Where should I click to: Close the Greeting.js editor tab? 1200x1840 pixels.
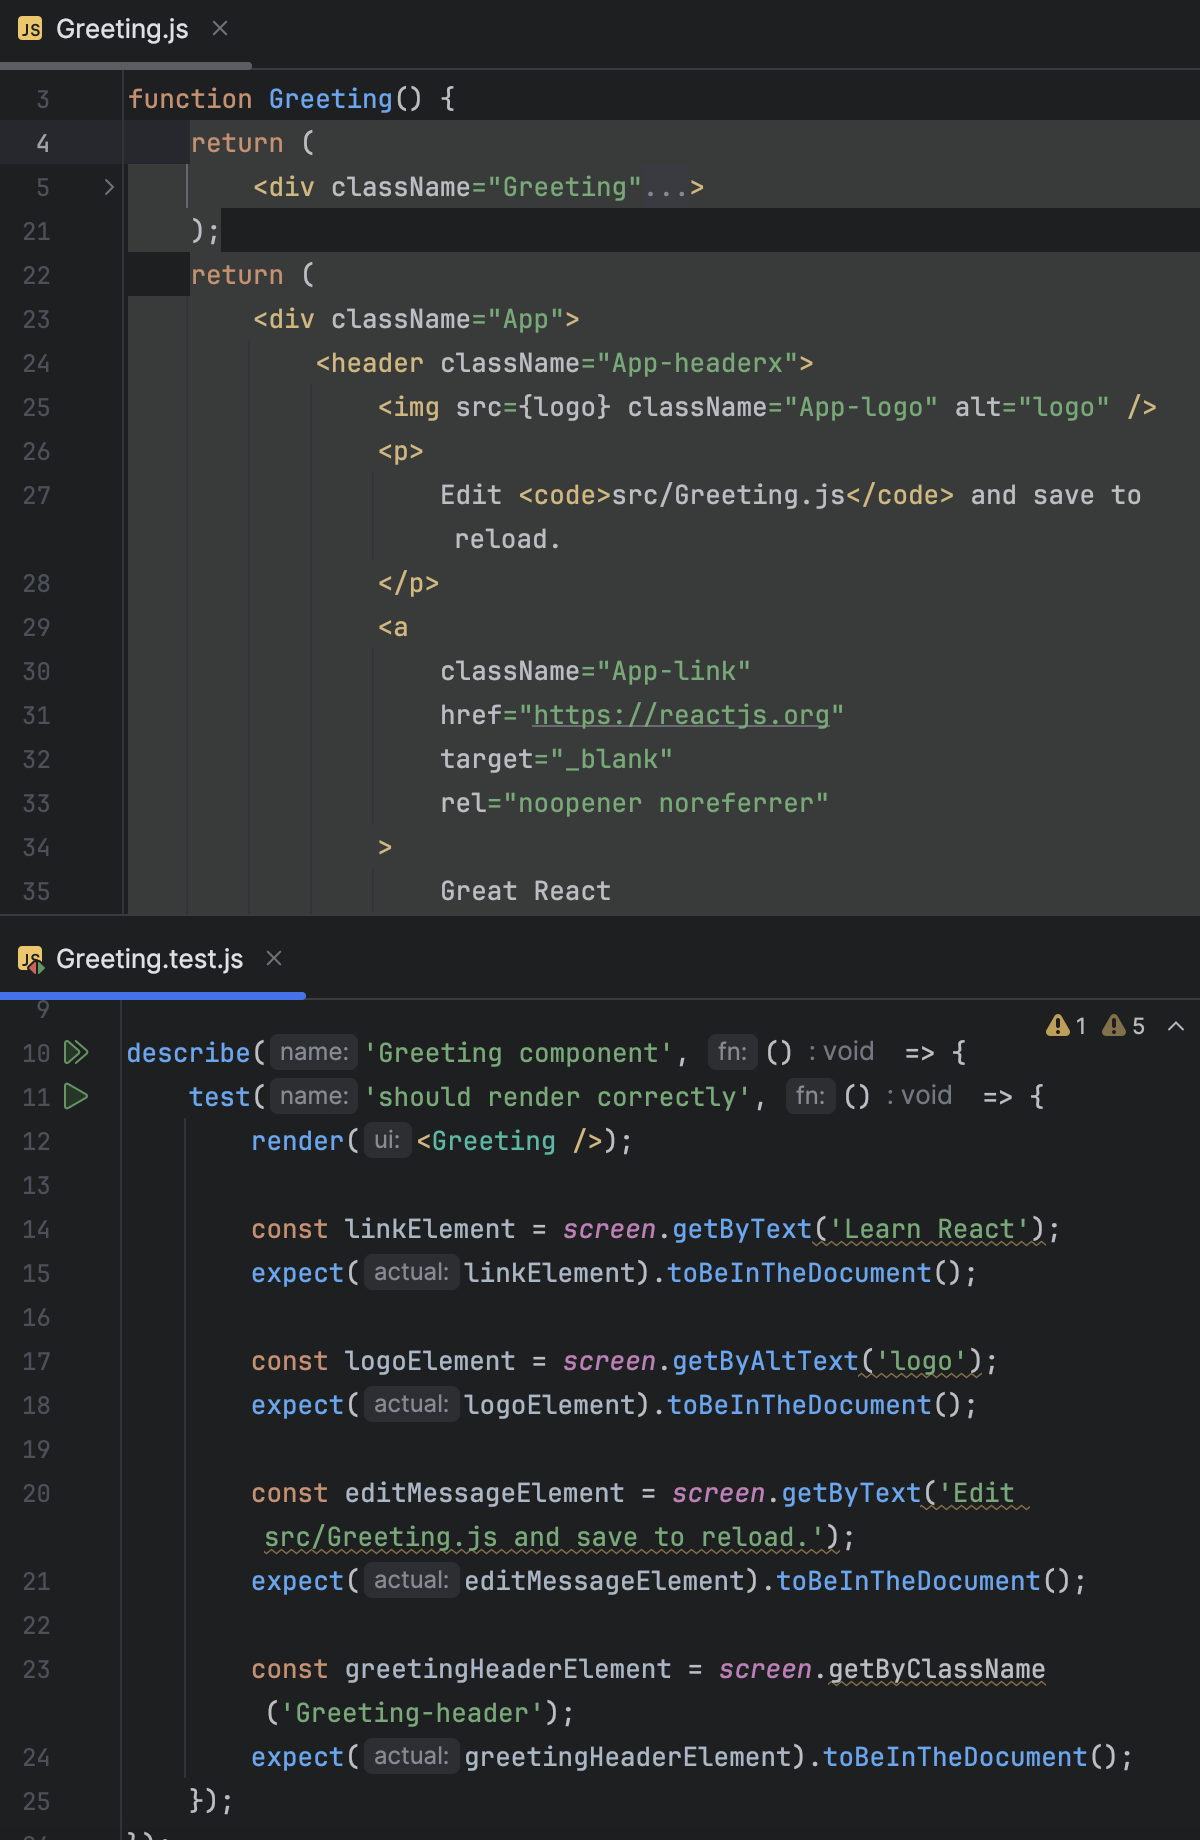(220, 29)
